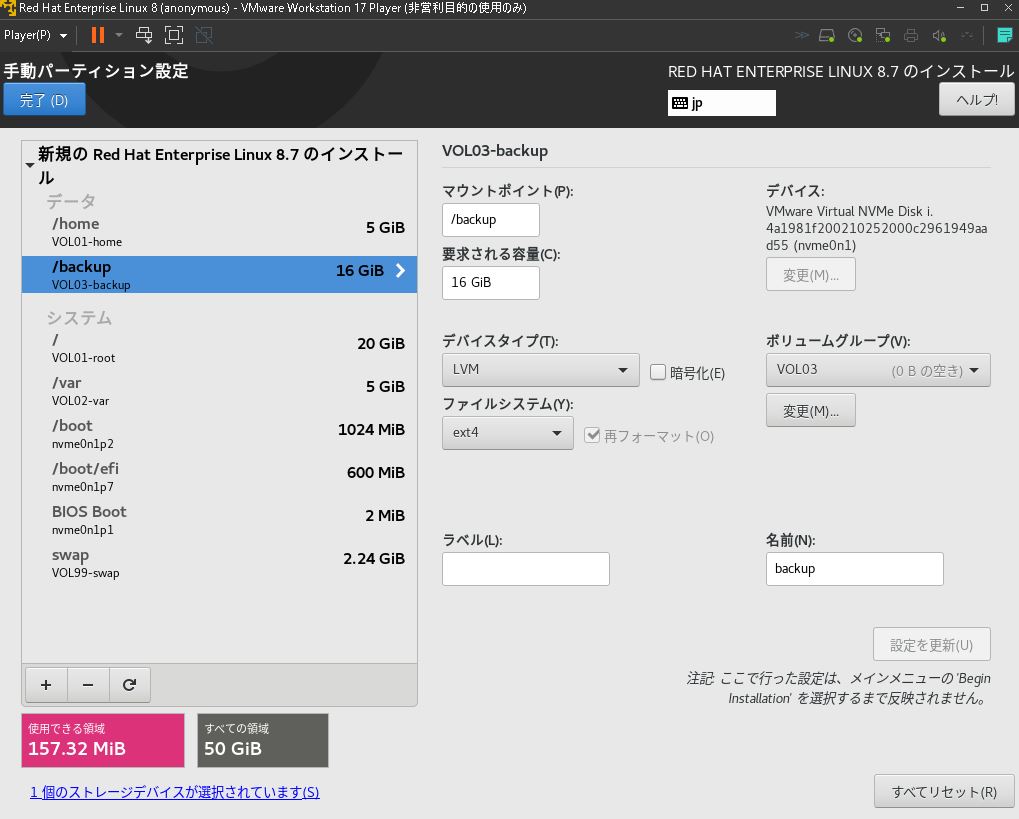Click the expand devices arrows icon

[x=802, y=35]
